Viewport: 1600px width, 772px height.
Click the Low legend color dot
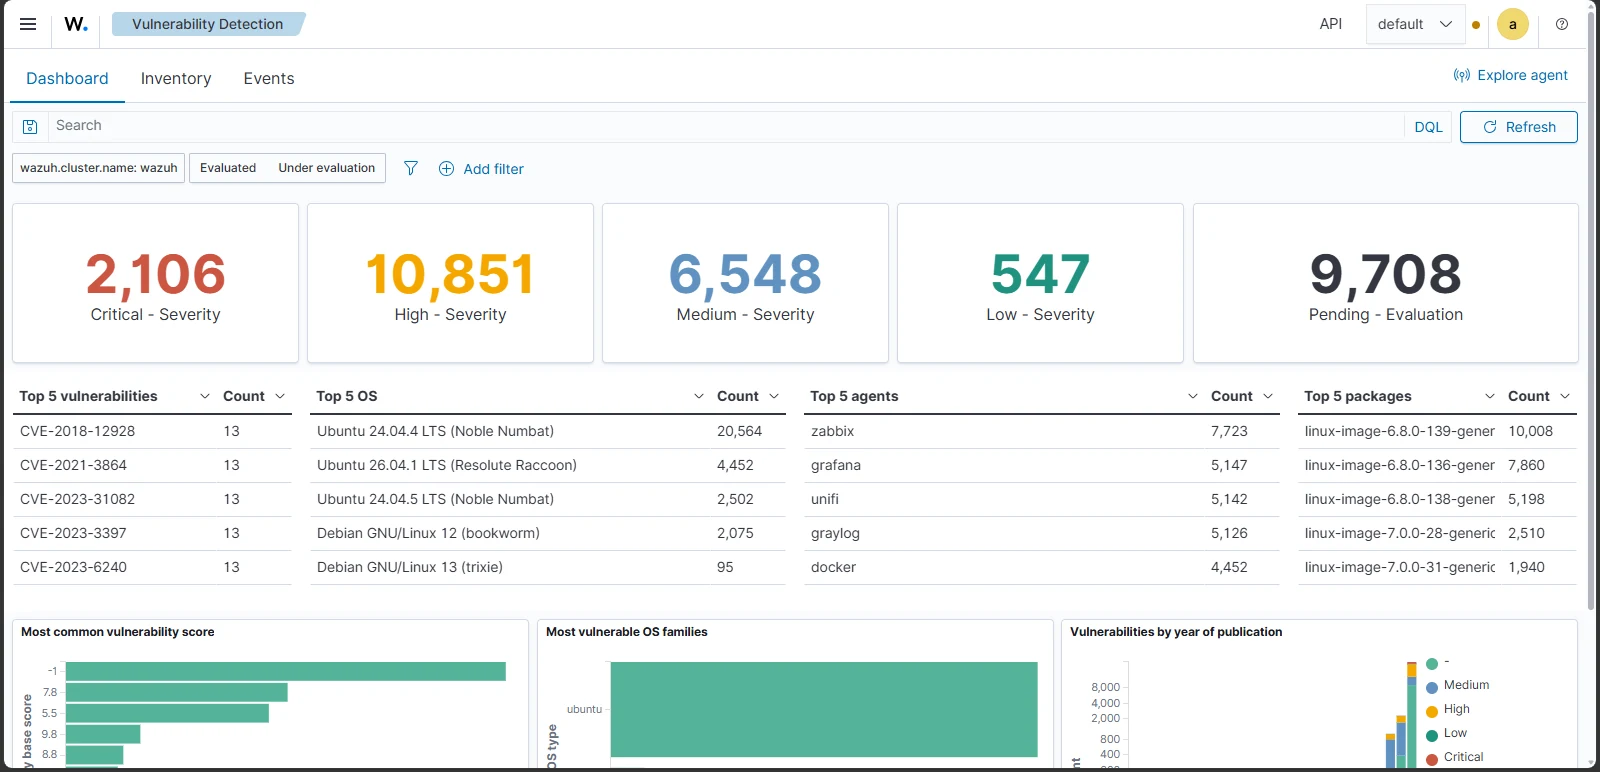coord(1432,735)
